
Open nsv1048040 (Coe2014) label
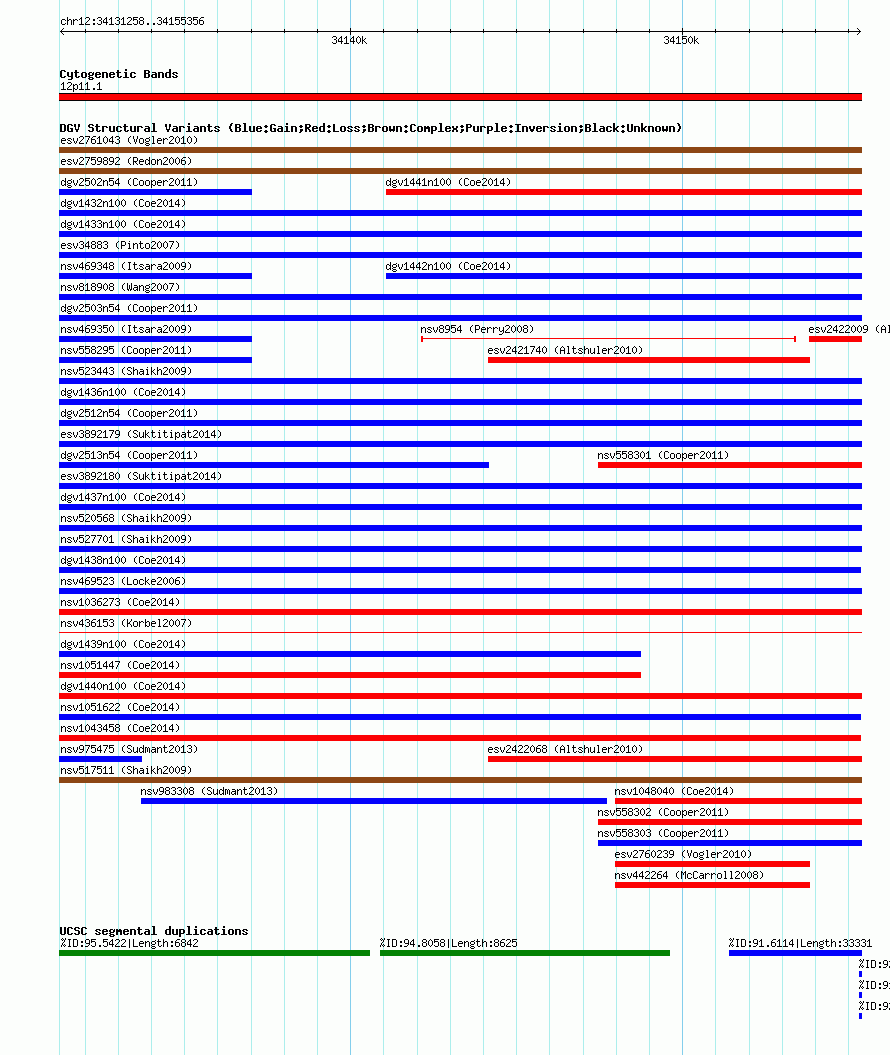point(674,791)
